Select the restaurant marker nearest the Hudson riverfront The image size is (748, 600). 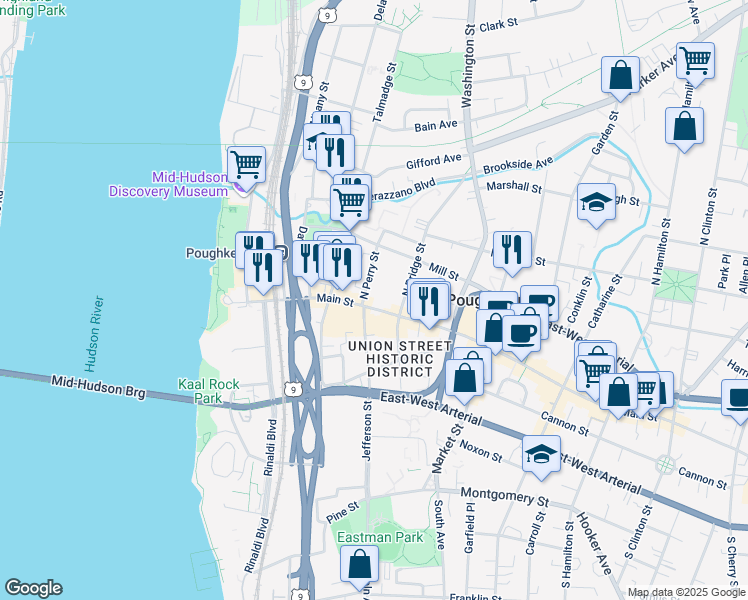[263, 269]
